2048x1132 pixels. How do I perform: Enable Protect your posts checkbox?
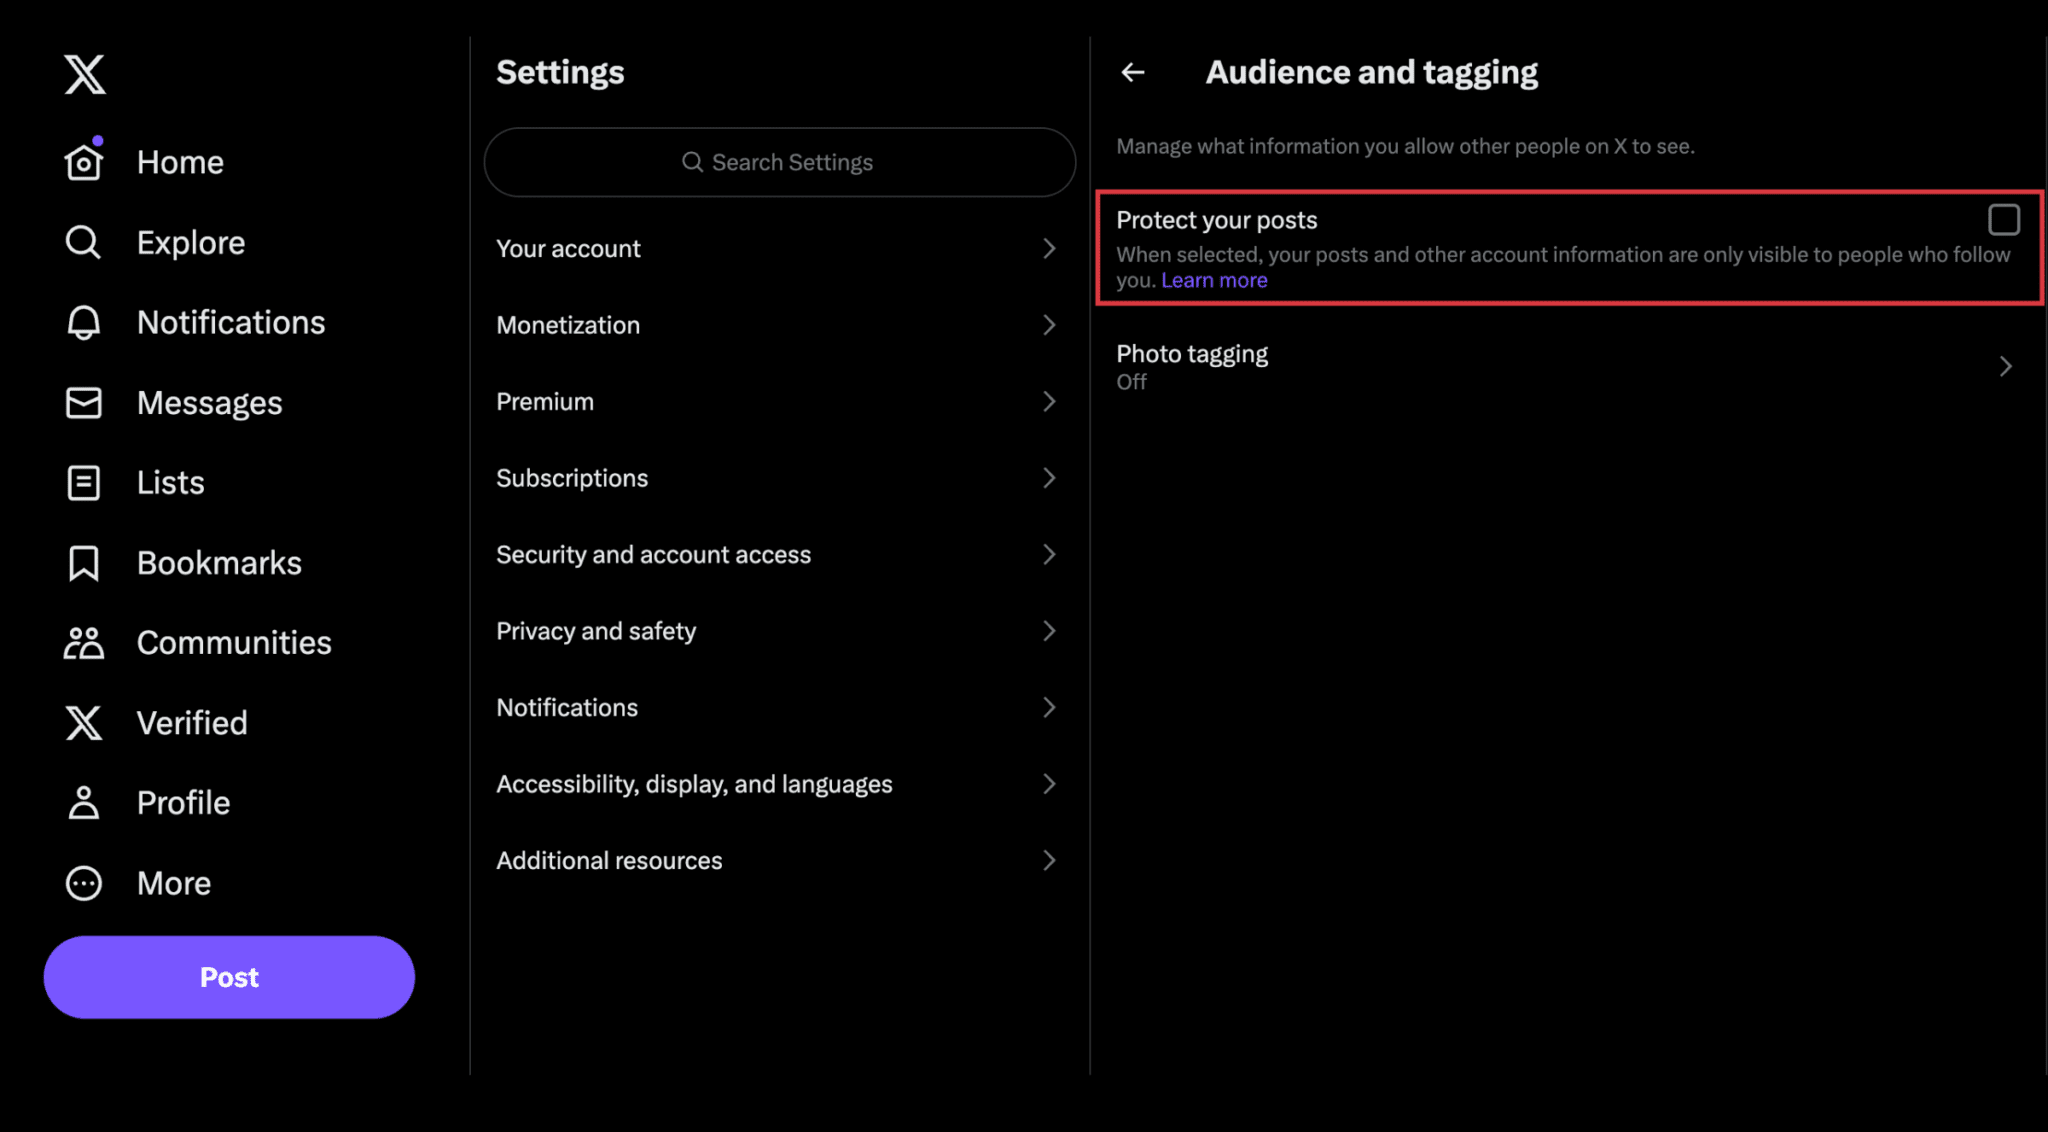click(2003, 219)
